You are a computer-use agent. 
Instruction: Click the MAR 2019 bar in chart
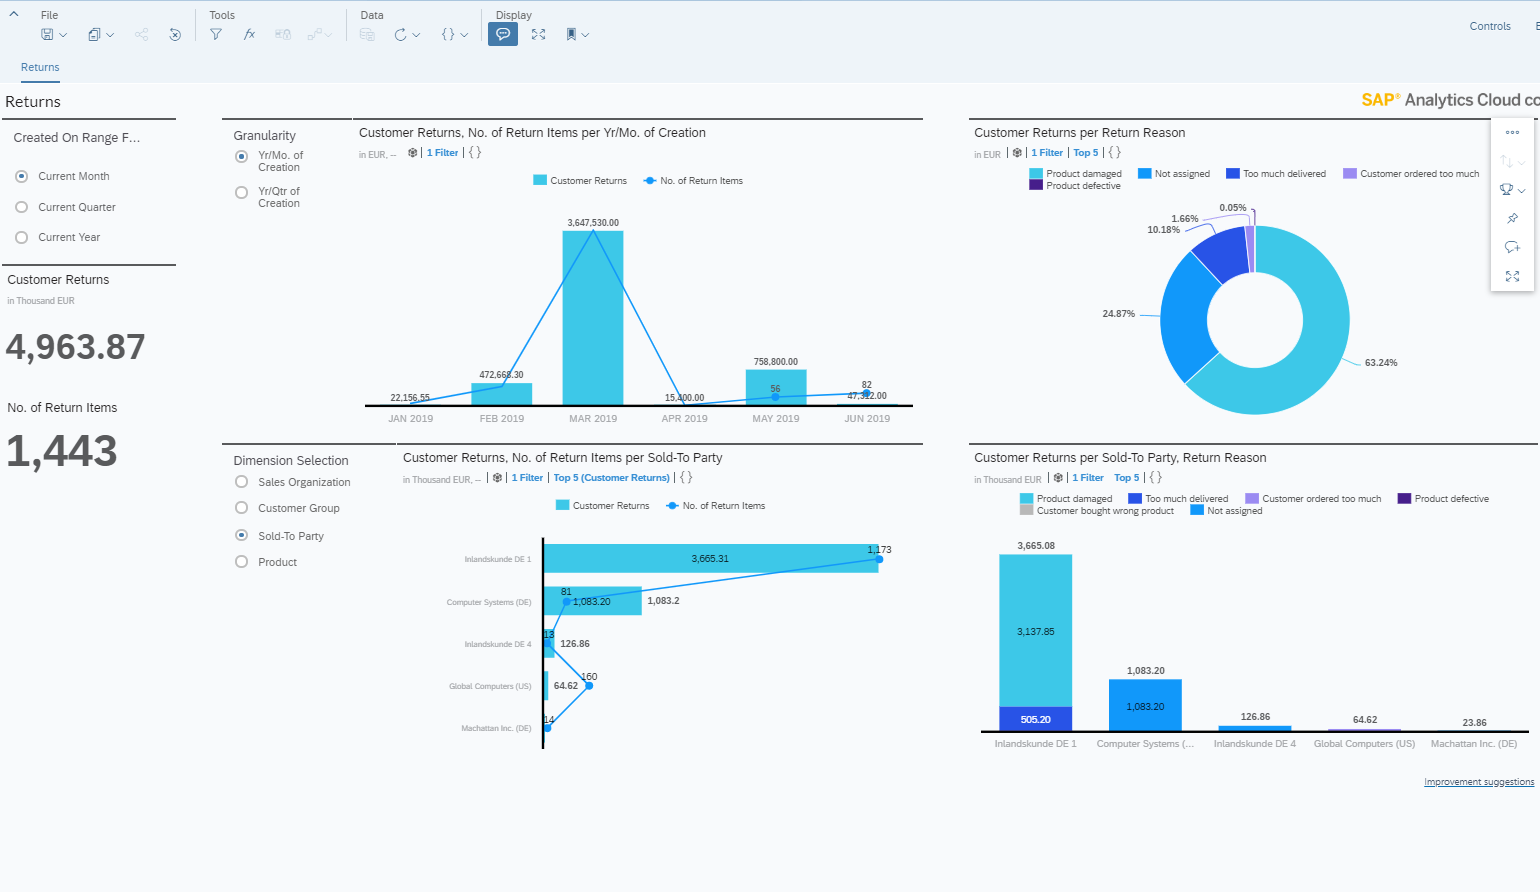click(x=593, y=318)
